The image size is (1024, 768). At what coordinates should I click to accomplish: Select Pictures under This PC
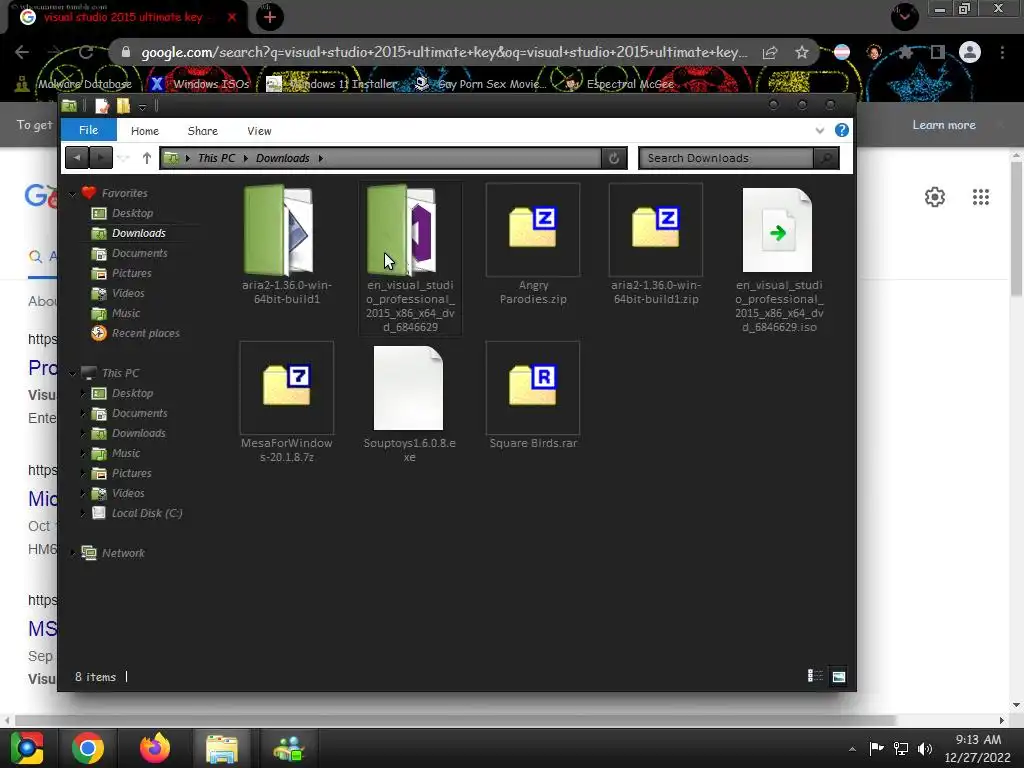click(122, 473)
